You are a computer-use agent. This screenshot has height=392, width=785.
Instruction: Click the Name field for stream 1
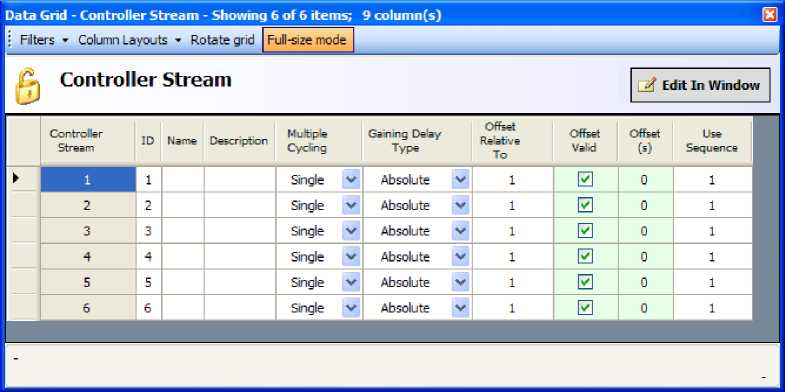183,179
